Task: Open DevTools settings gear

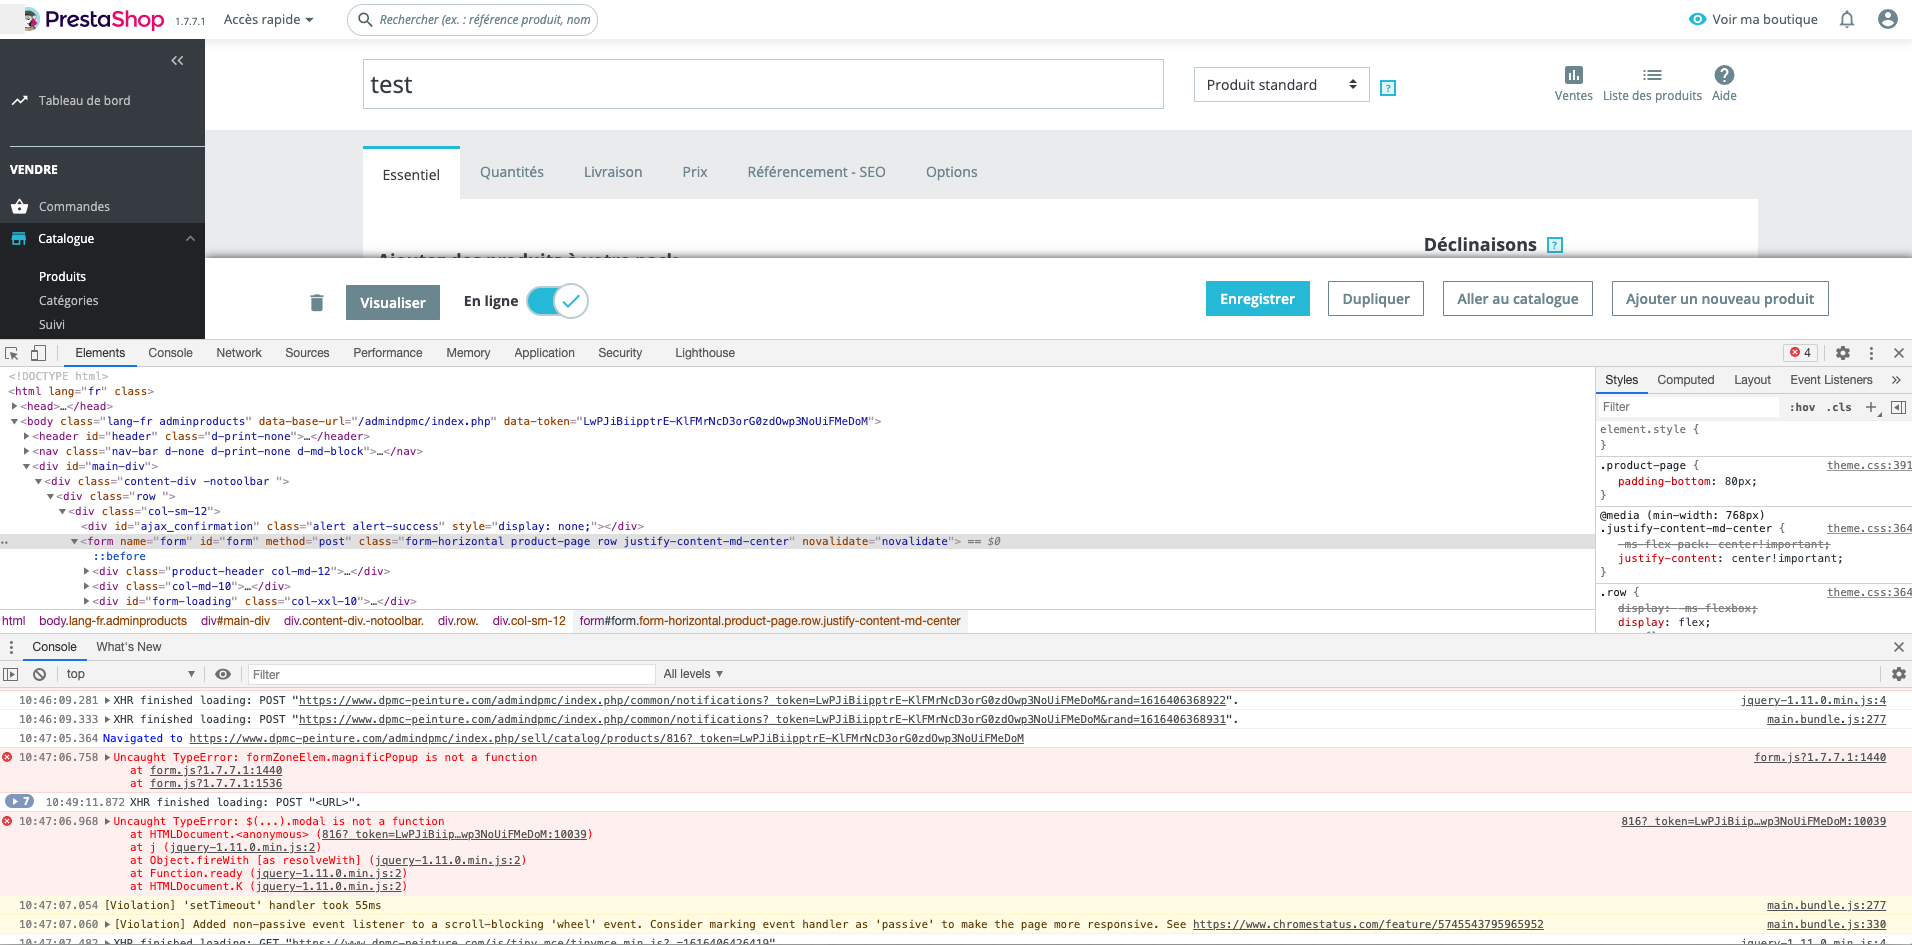Action: pos(1843,353)
